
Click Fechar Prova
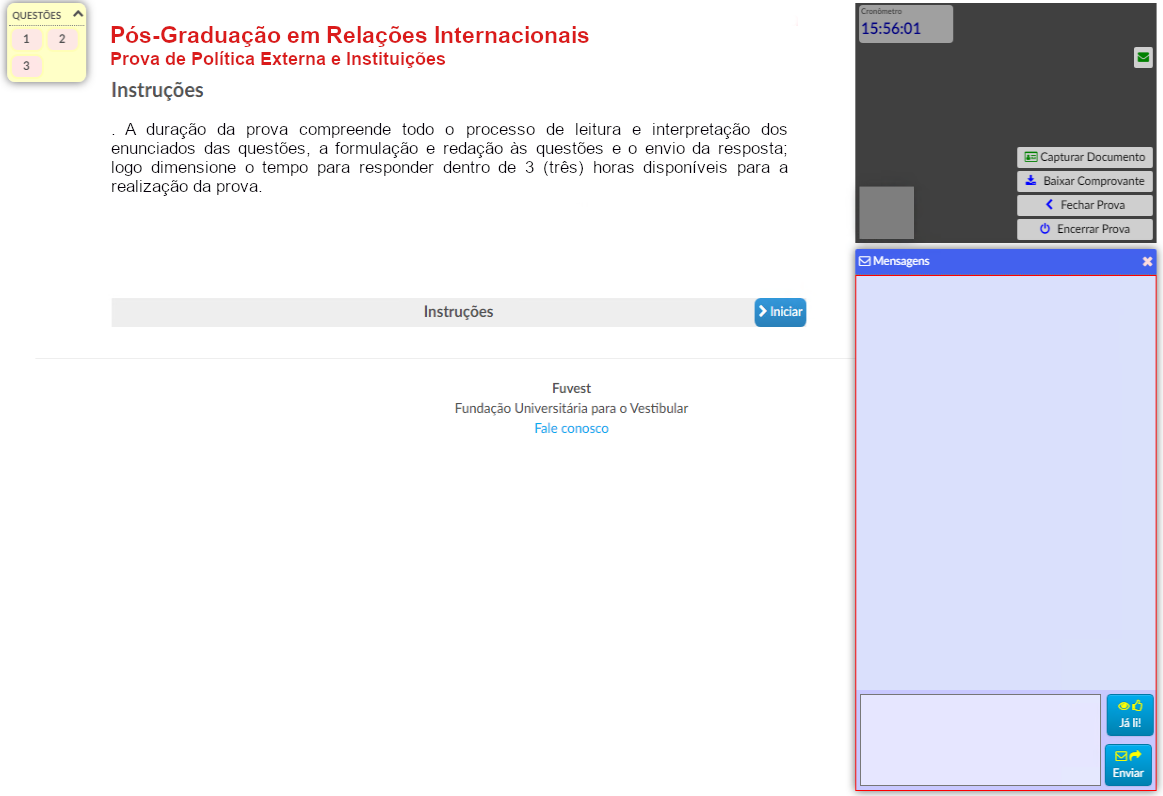[x=1084, y=205]
